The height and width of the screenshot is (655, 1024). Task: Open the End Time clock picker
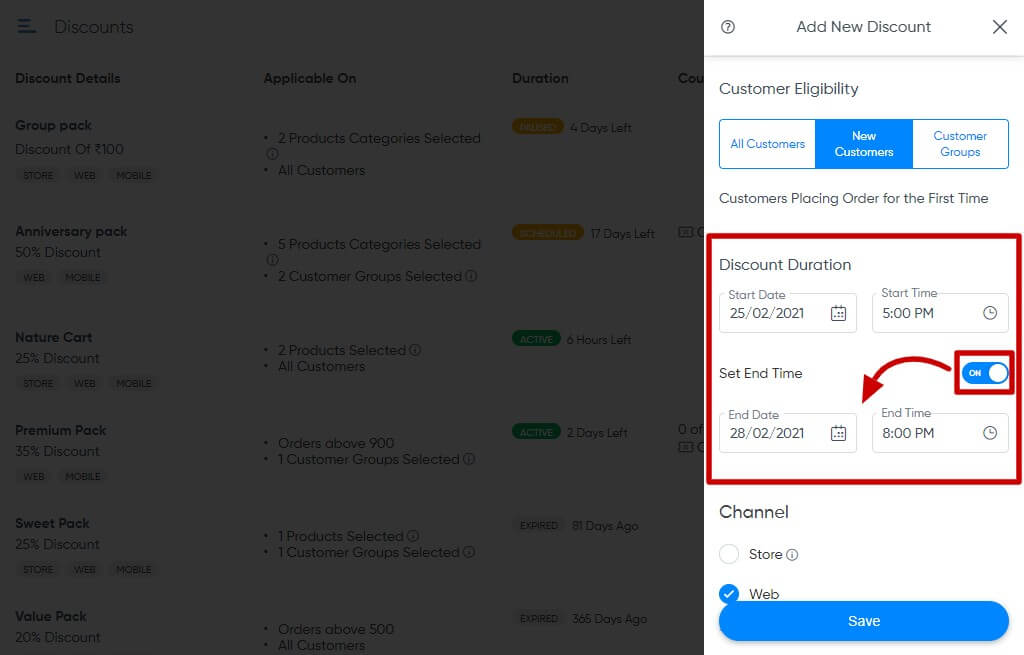(988, 432)
